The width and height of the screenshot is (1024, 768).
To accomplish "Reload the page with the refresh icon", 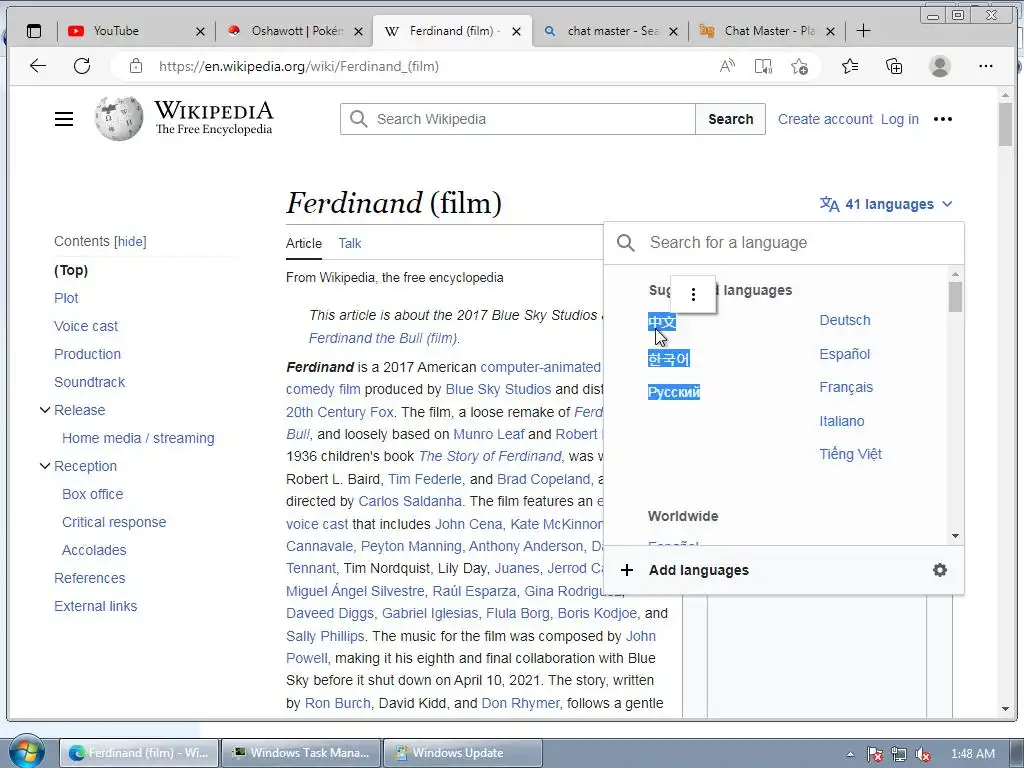I will click(82, 66).
